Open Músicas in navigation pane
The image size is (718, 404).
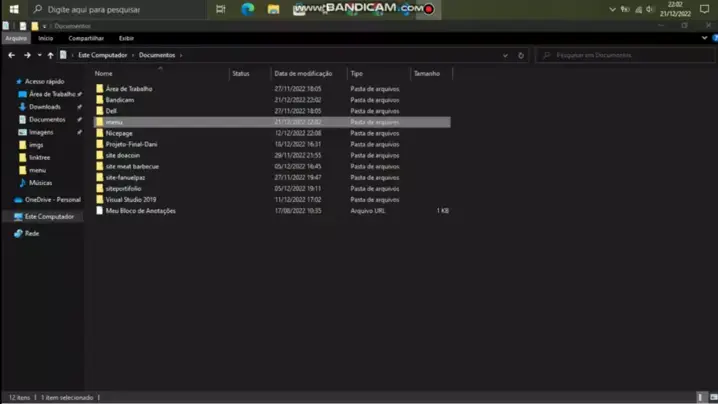click(x=40, y=182)
